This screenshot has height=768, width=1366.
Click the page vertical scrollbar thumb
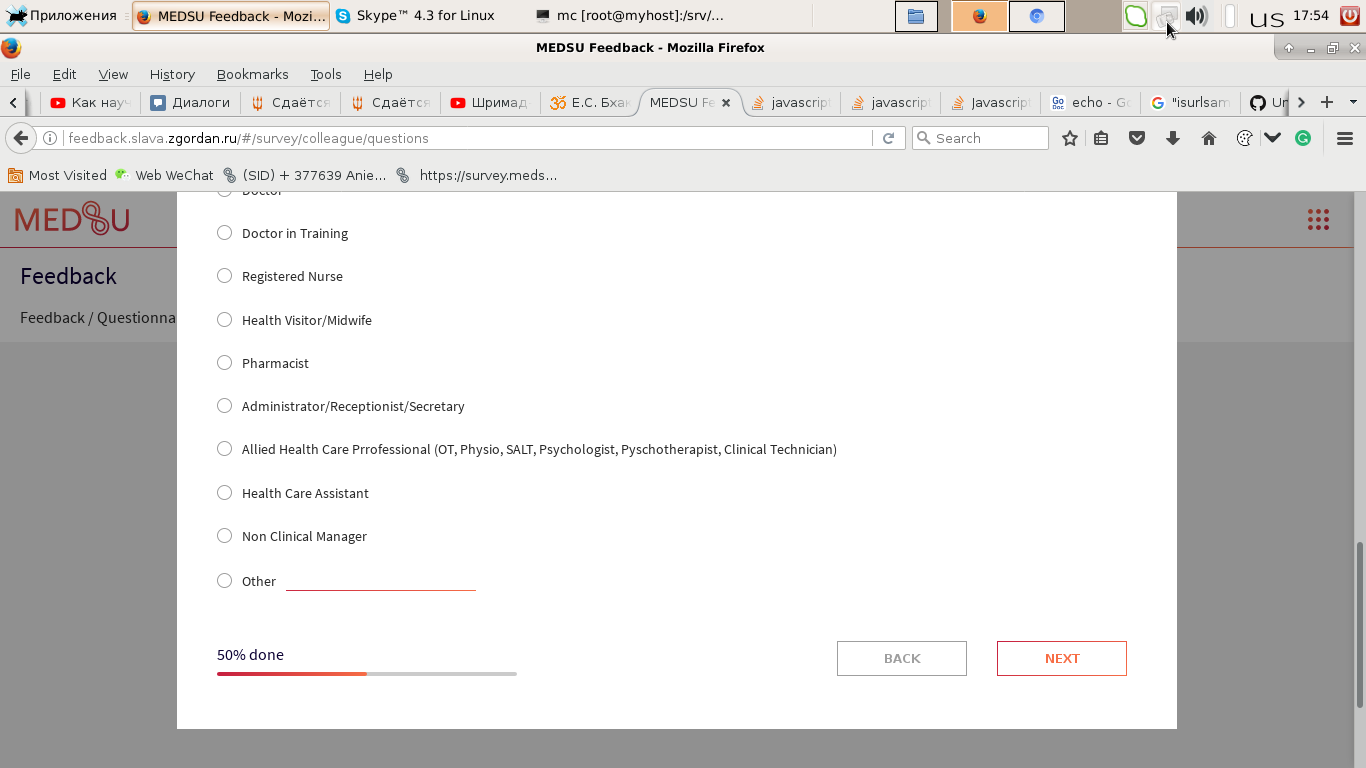coord(1359,624)
